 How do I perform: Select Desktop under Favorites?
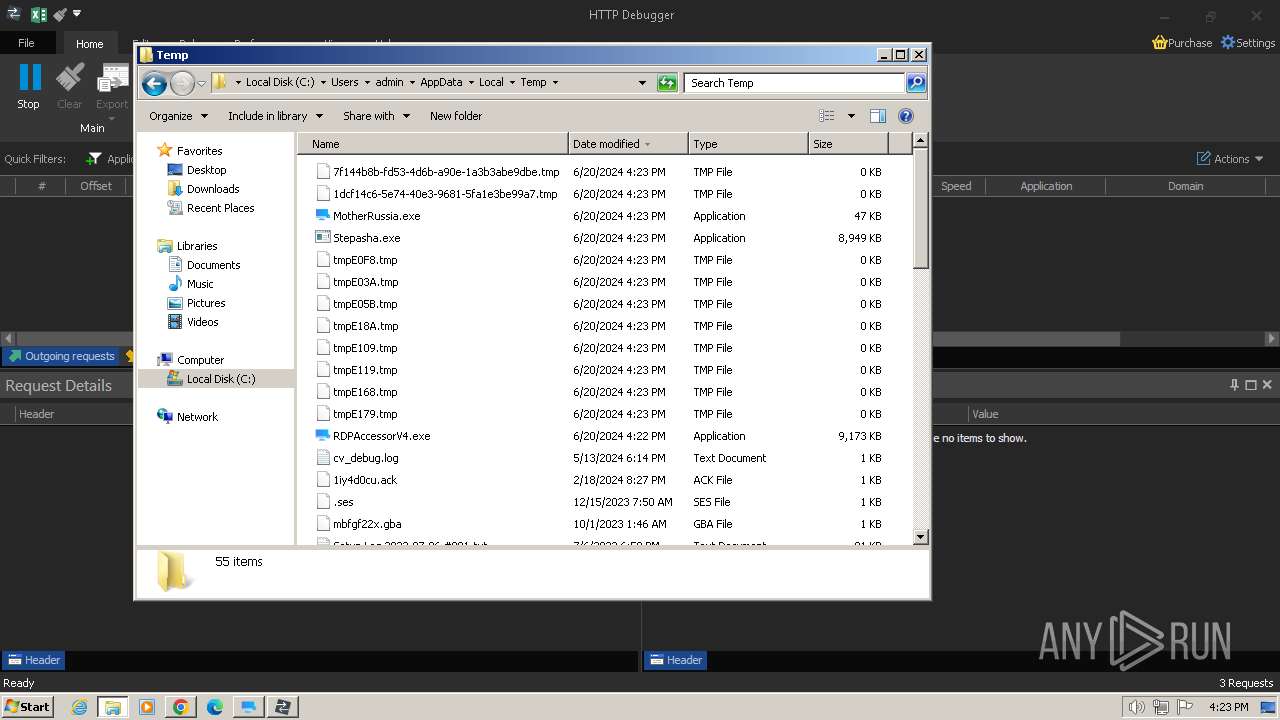pos(206,170)
